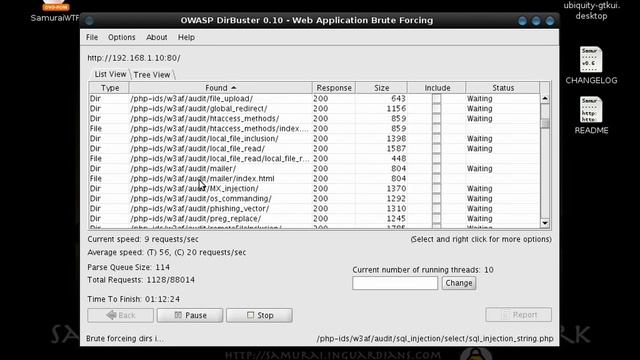
Task: Toggle Include checkbox for file_upload row
Action: coord(437,99)
